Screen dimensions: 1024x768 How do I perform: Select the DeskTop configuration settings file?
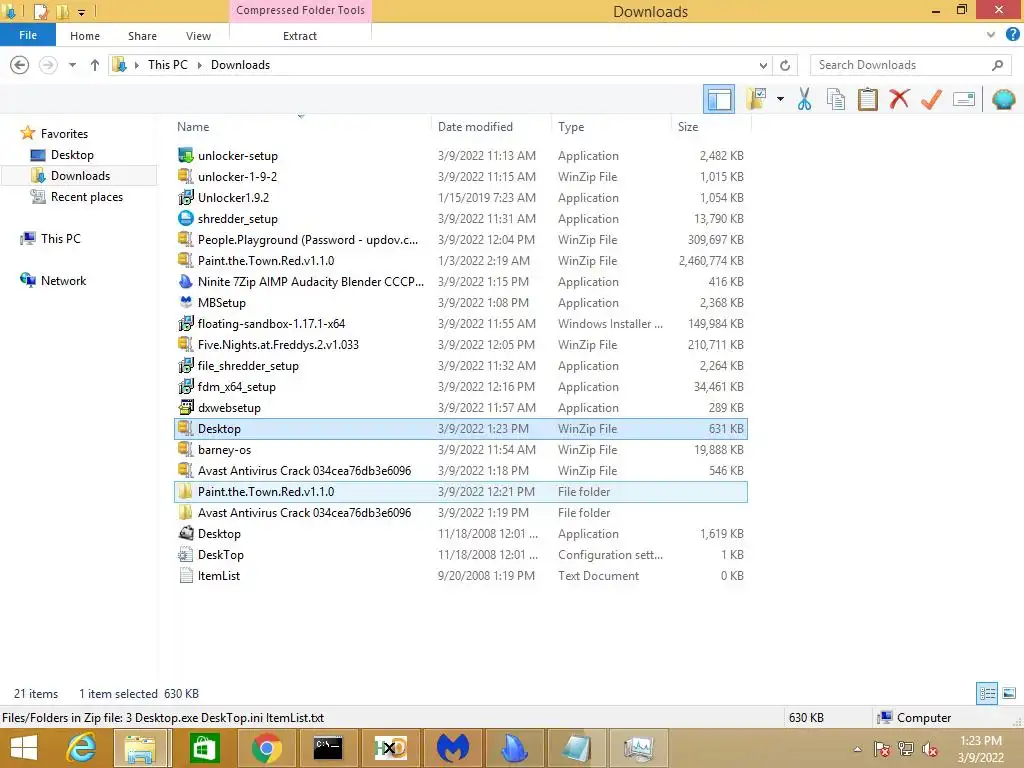pos(460,554)
